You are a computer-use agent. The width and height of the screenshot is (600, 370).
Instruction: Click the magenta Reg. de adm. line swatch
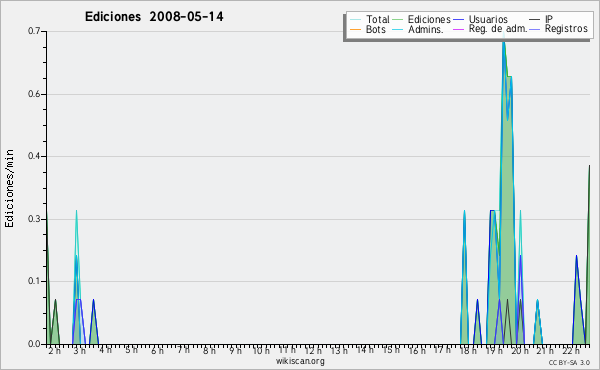[x=458, y=29]
